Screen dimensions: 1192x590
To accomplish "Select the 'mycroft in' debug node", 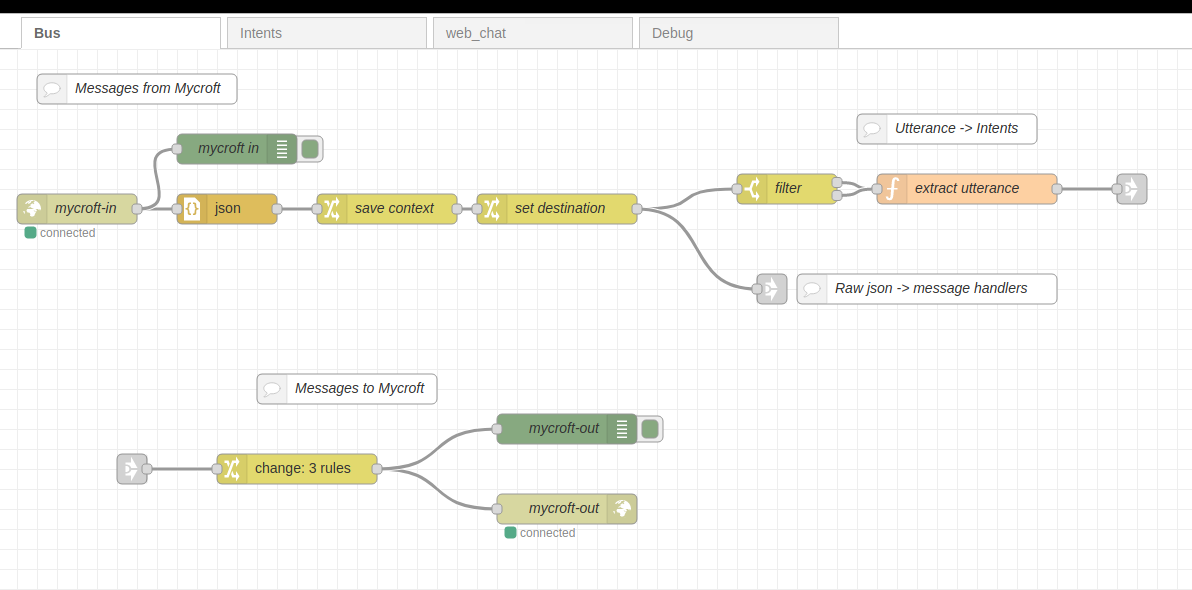I will [x=236, y=149].
